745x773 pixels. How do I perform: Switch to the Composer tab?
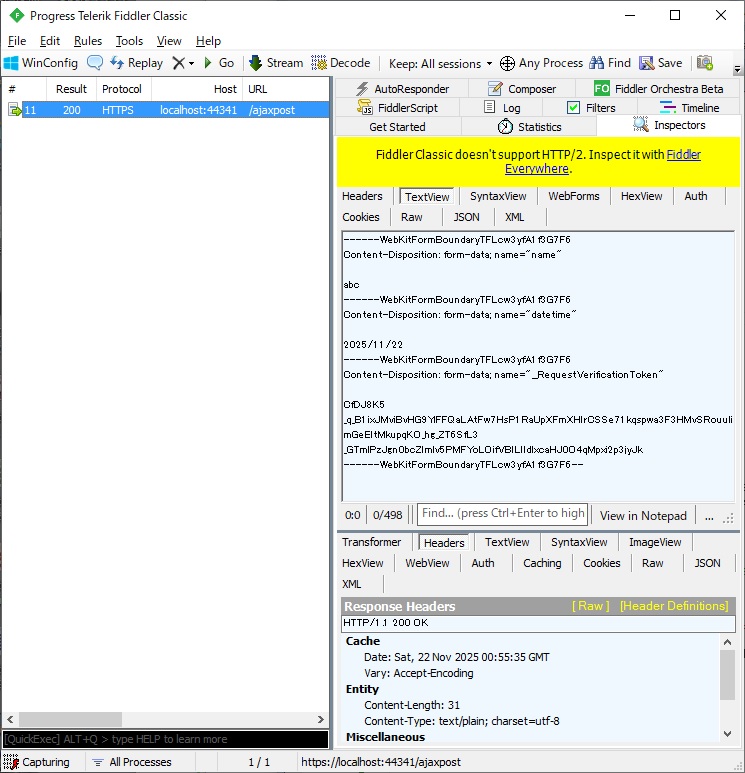coord(522,89)
